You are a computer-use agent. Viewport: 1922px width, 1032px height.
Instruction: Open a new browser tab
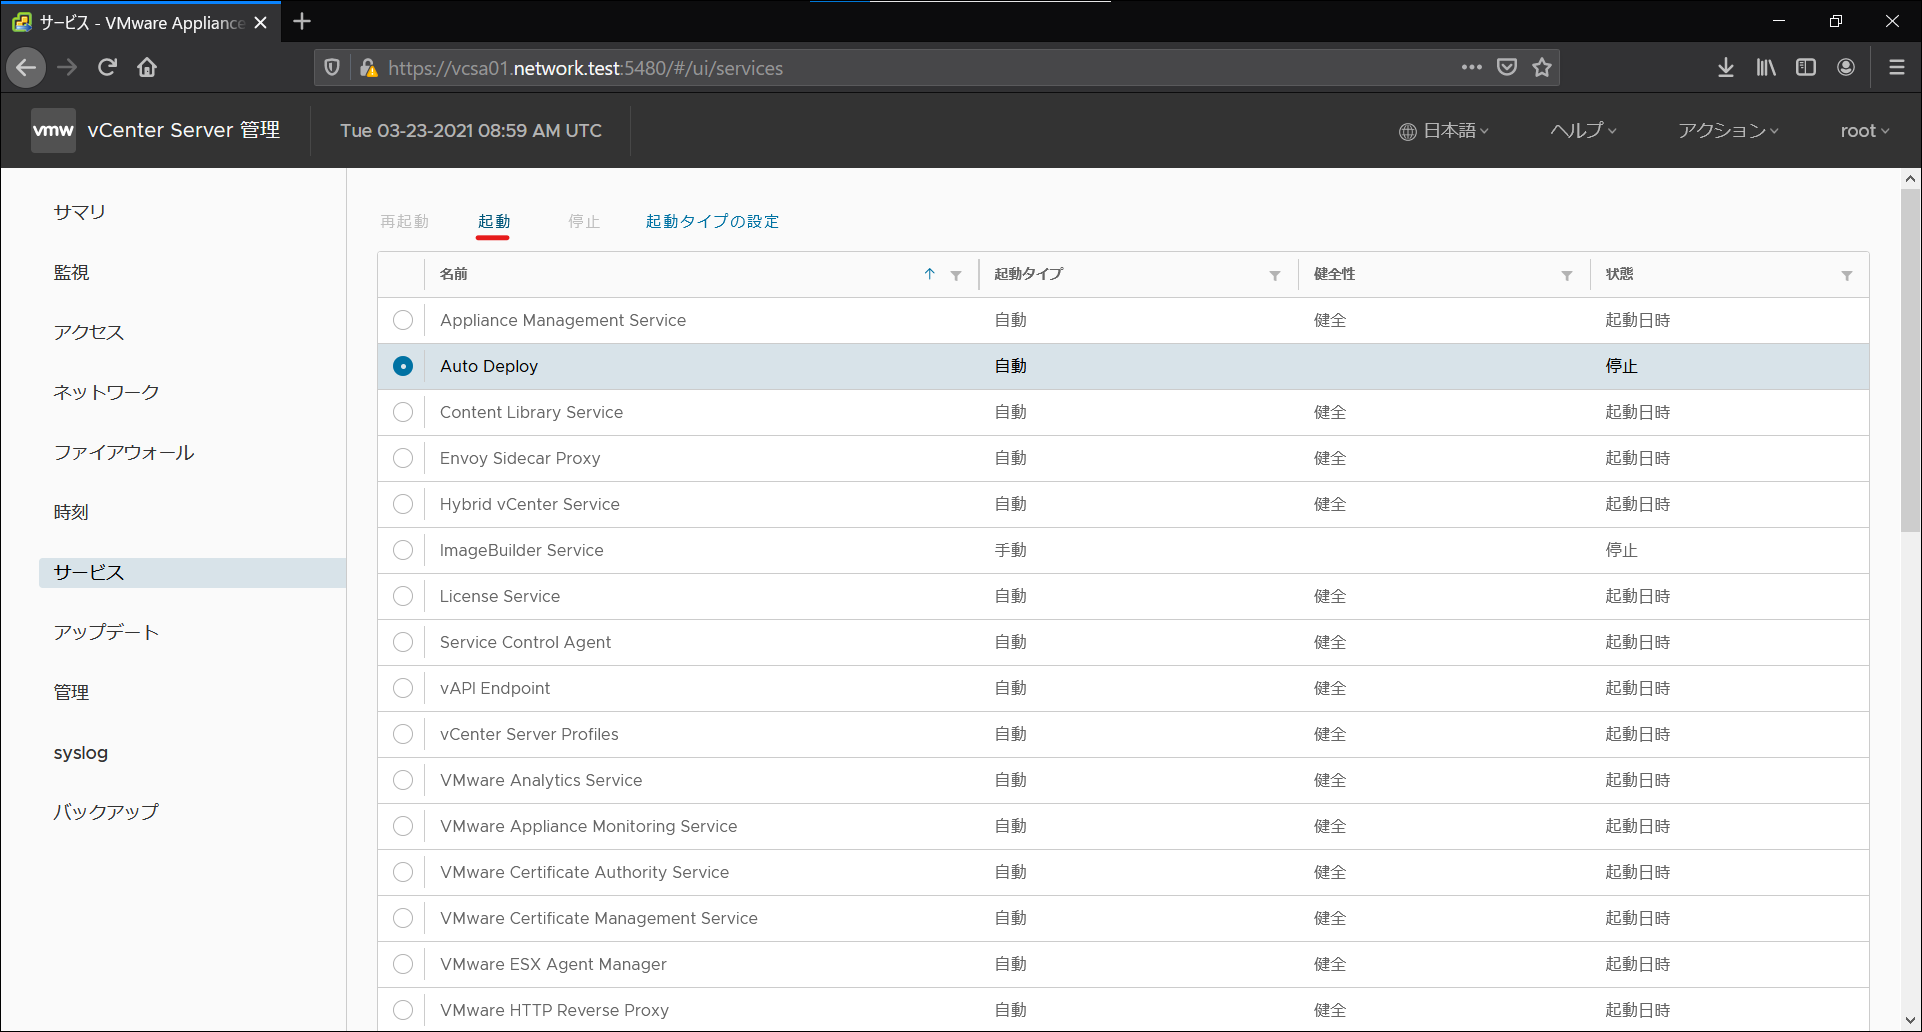tap(302, 21)
